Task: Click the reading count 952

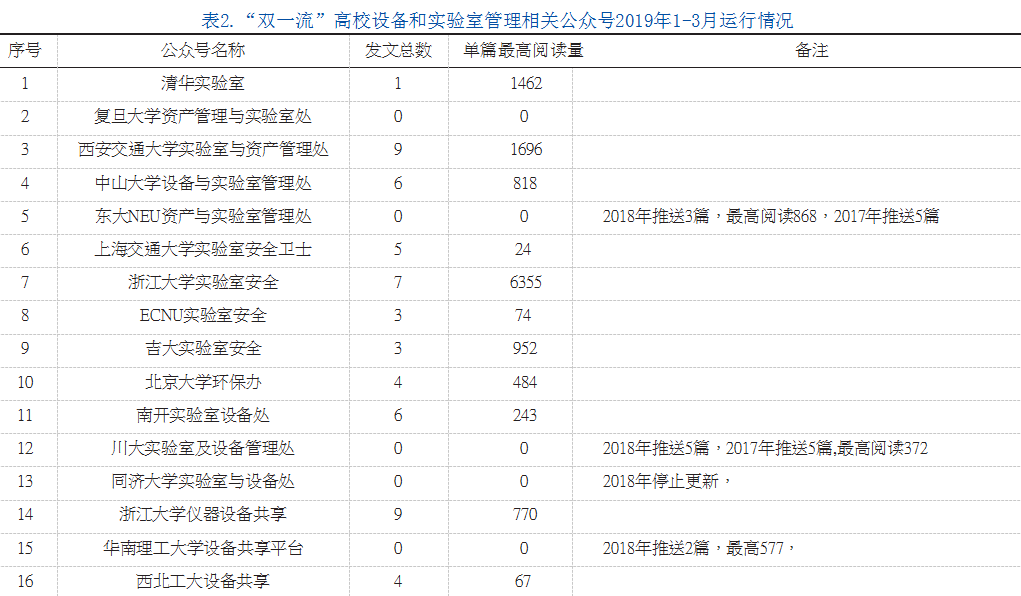Action: tap(525, 348)
